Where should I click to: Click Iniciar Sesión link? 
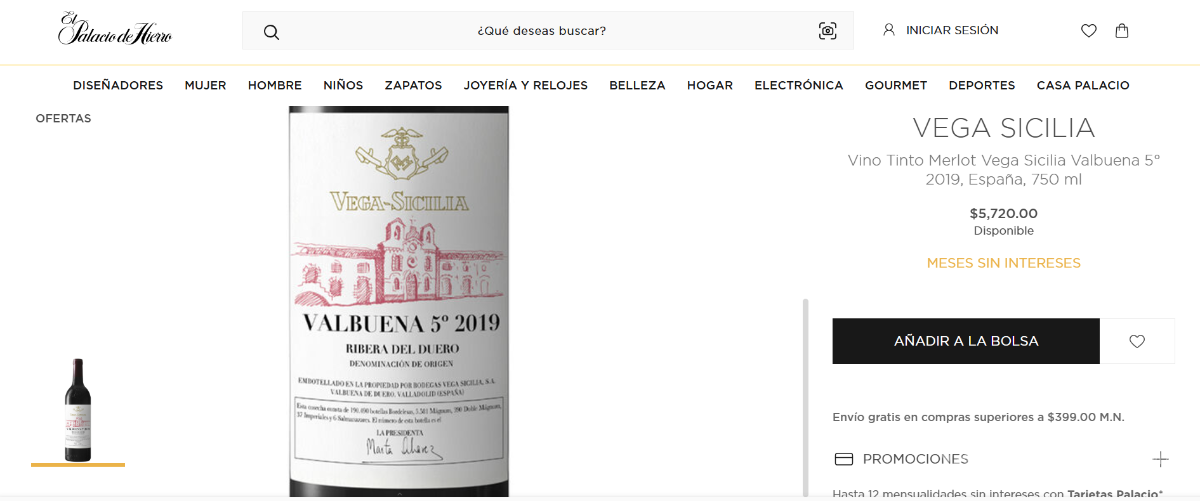pyautogui.click(x=952, y=30)
